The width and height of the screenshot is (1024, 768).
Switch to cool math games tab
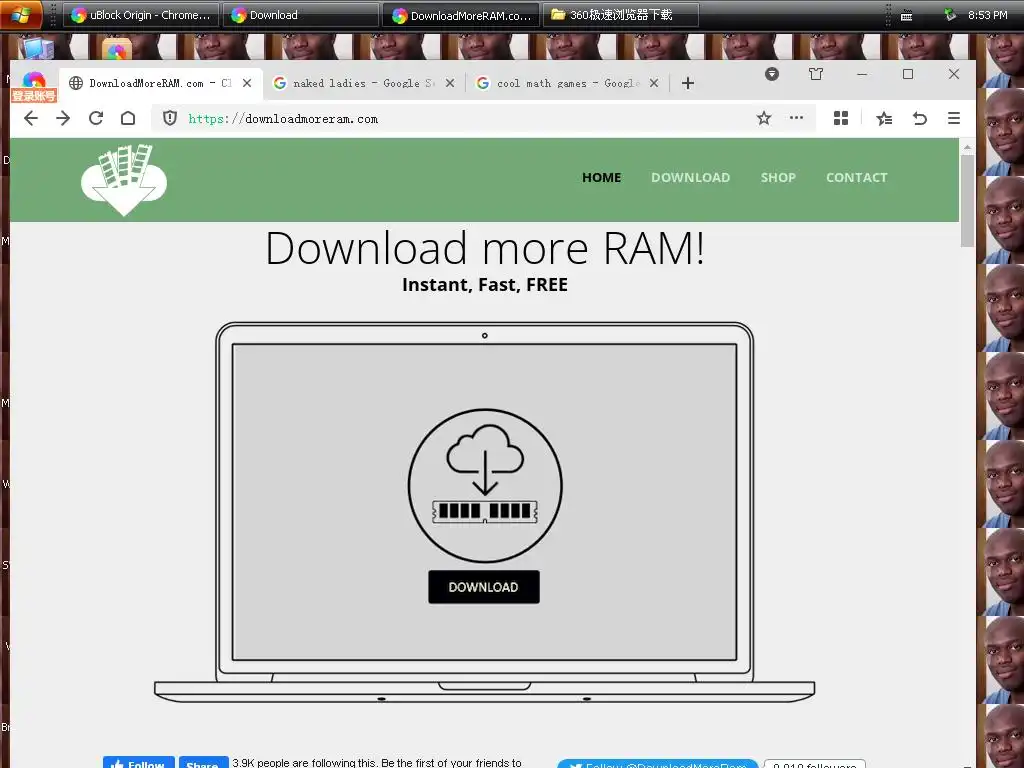pyautogui.click(x=565, y=83)
